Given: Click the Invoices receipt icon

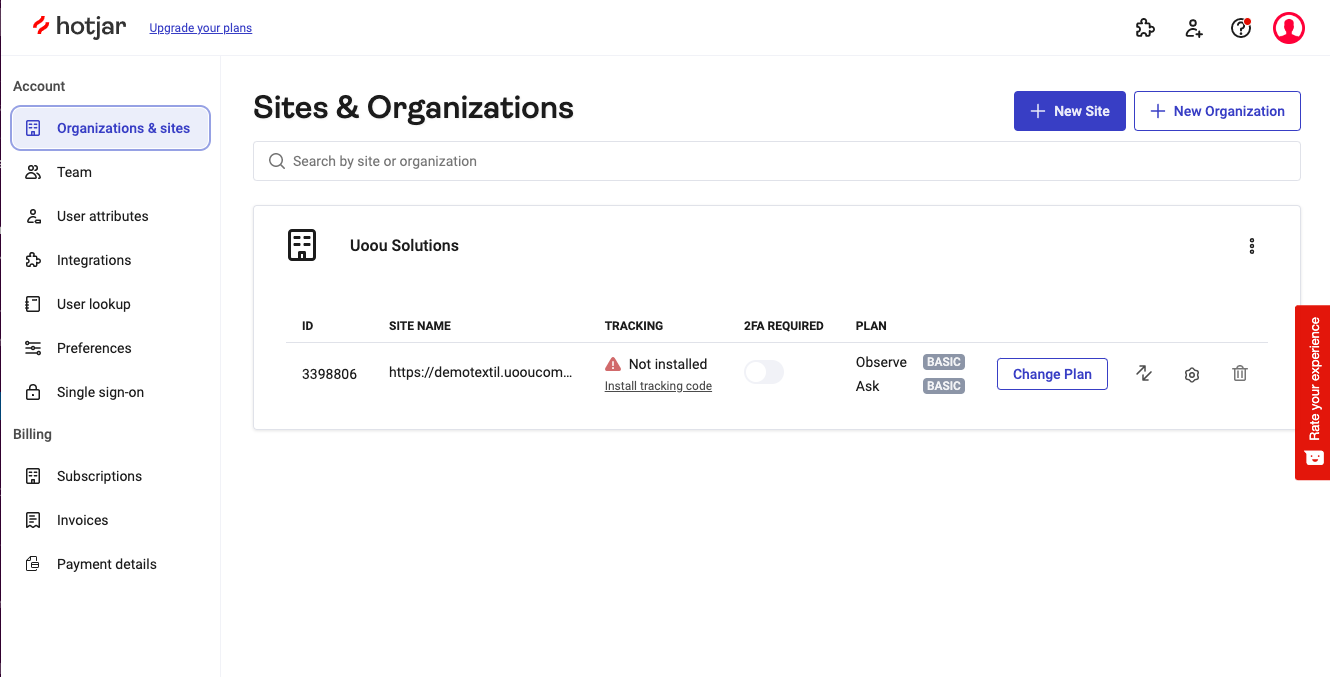Looking at the screenshot, I should 33,520.
